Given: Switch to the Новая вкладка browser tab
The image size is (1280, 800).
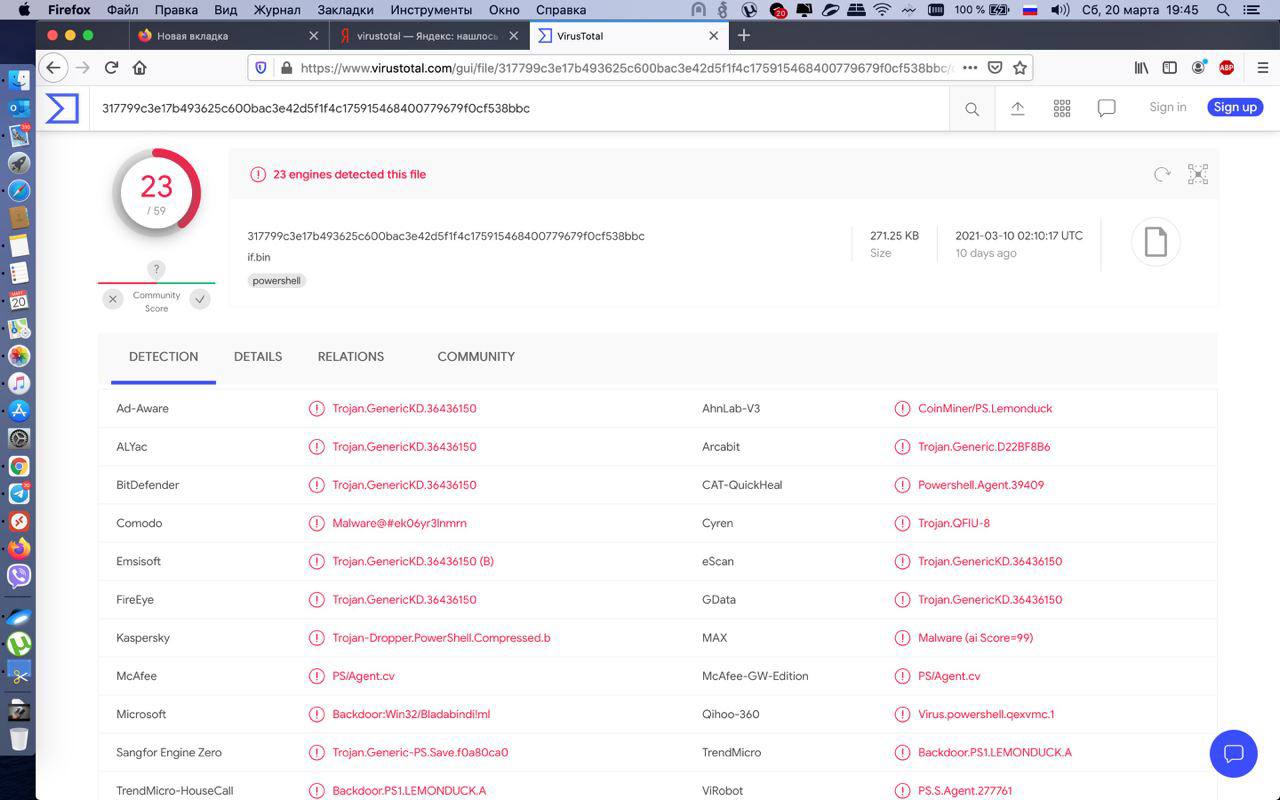Looking at the screenshot, I should click(229, 35).
